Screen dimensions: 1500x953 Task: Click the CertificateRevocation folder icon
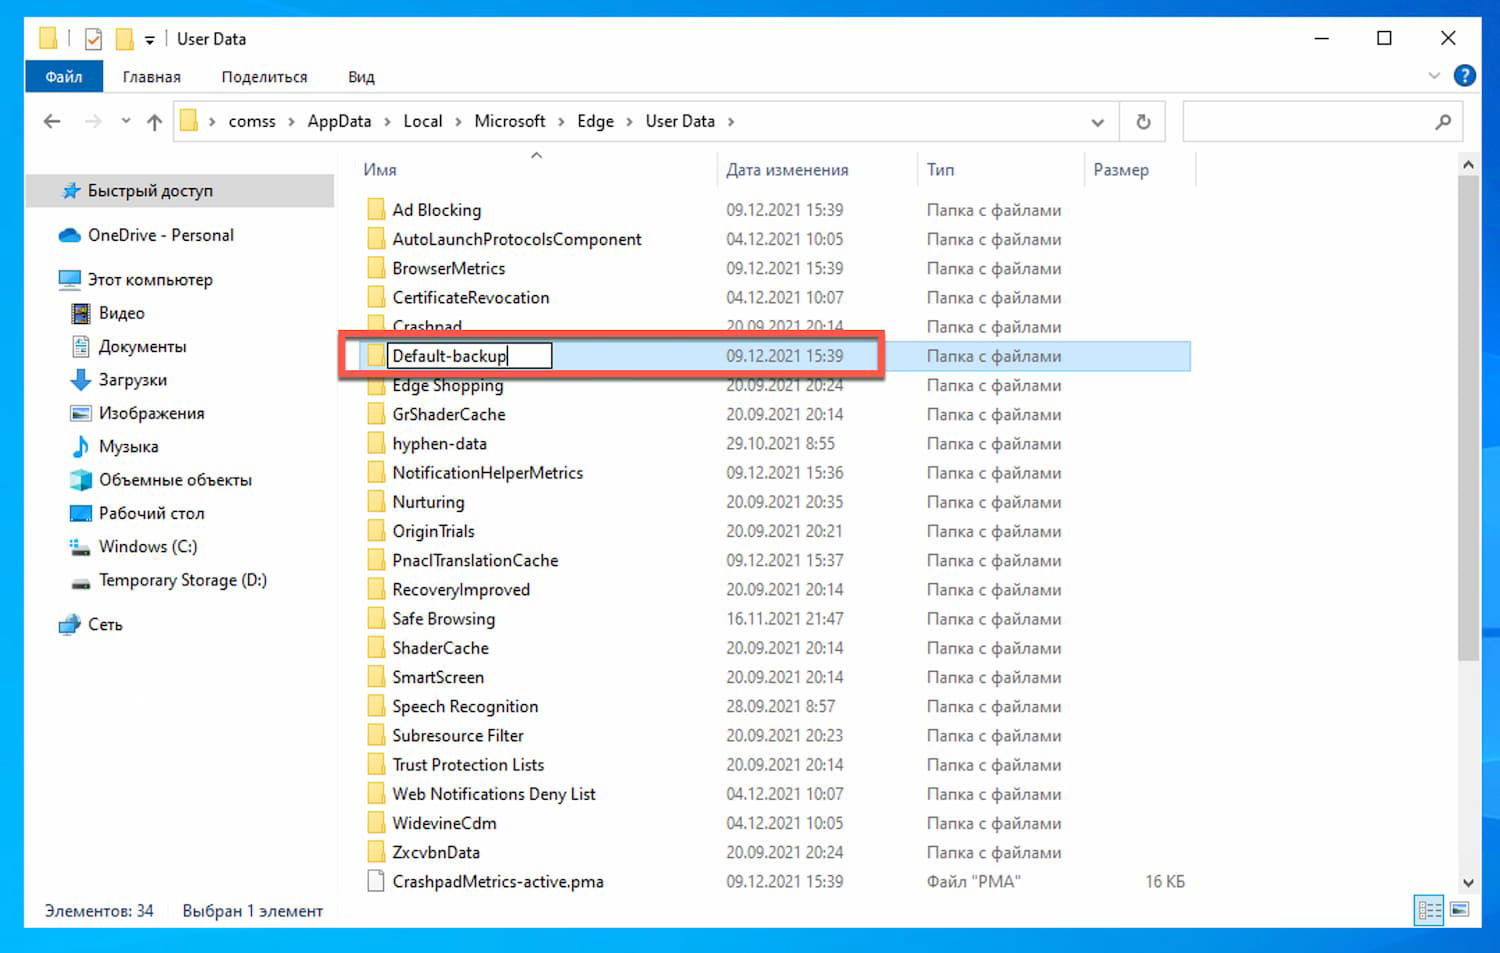pos(376,297)
